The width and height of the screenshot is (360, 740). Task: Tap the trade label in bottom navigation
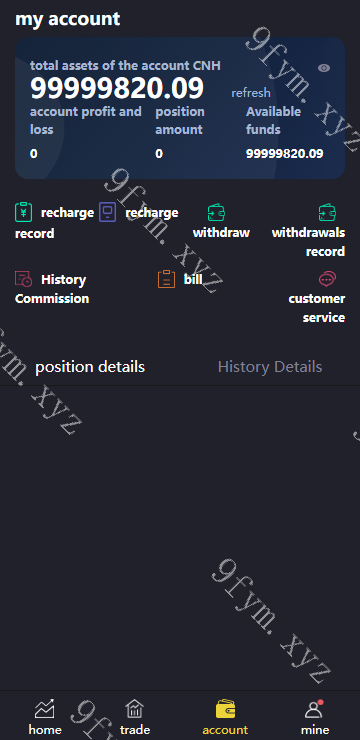[134, 730]
